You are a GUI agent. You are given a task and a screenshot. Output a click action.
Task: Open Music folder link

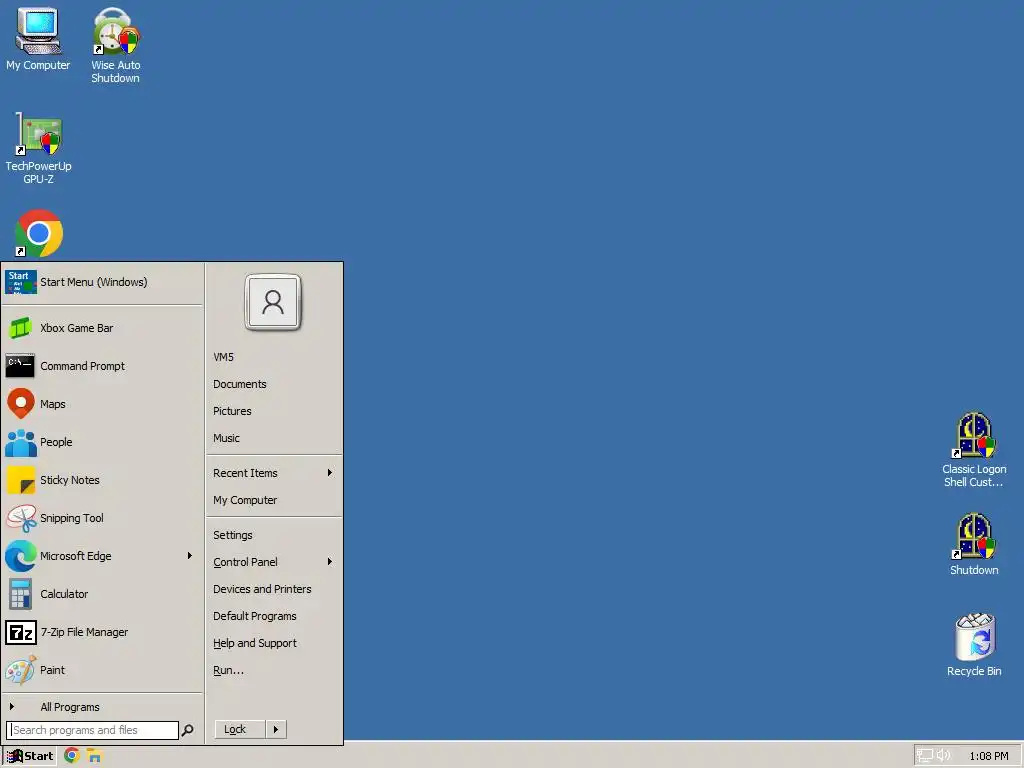coord(274,438)
